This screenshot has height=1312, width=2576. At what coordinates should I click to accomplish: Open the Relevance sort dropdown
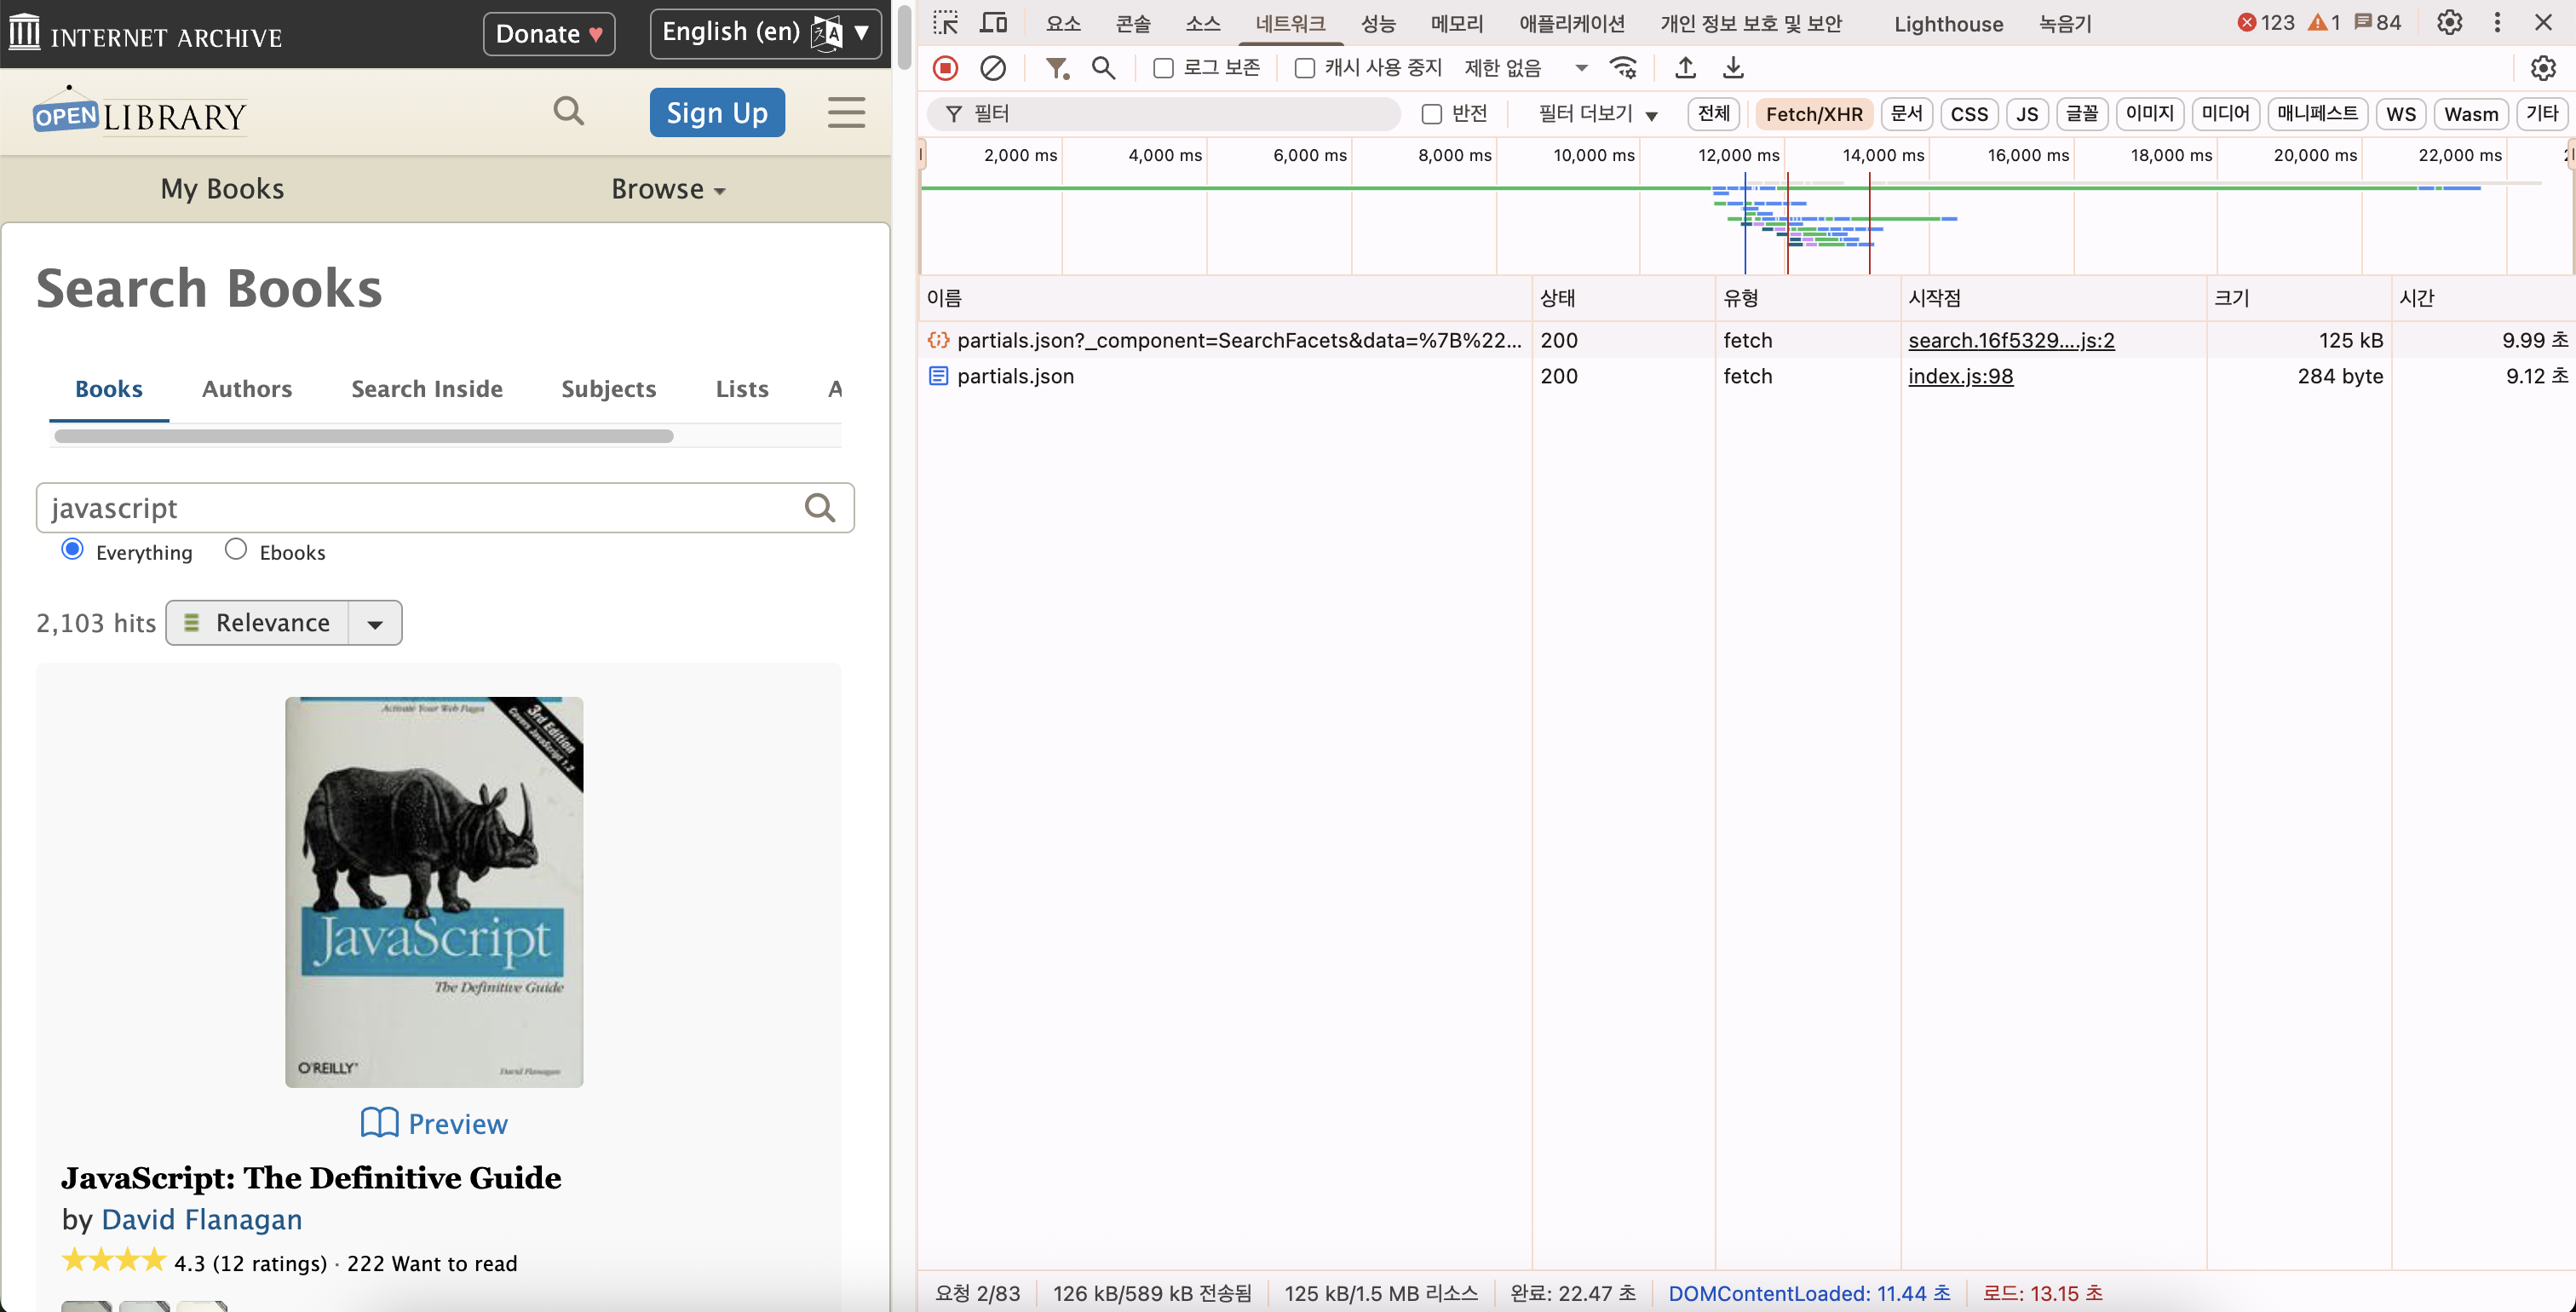[x=375, y=623]
